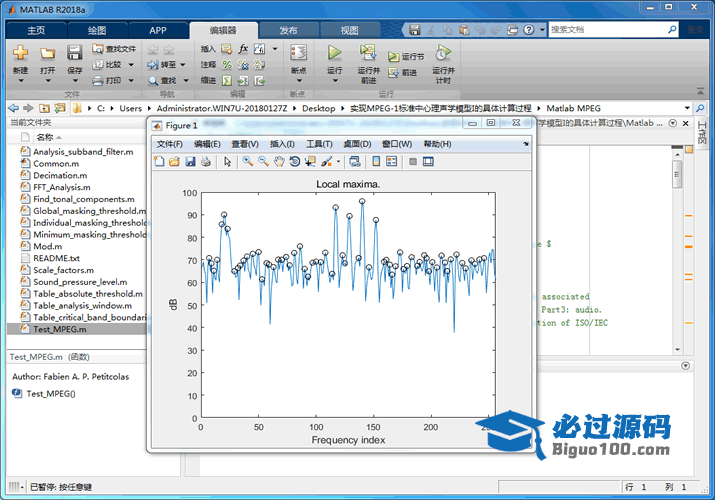The height and width of the screenshot is (500, 715).
Task: Click the help question mark icon
Action: click(x=528, y=30)
